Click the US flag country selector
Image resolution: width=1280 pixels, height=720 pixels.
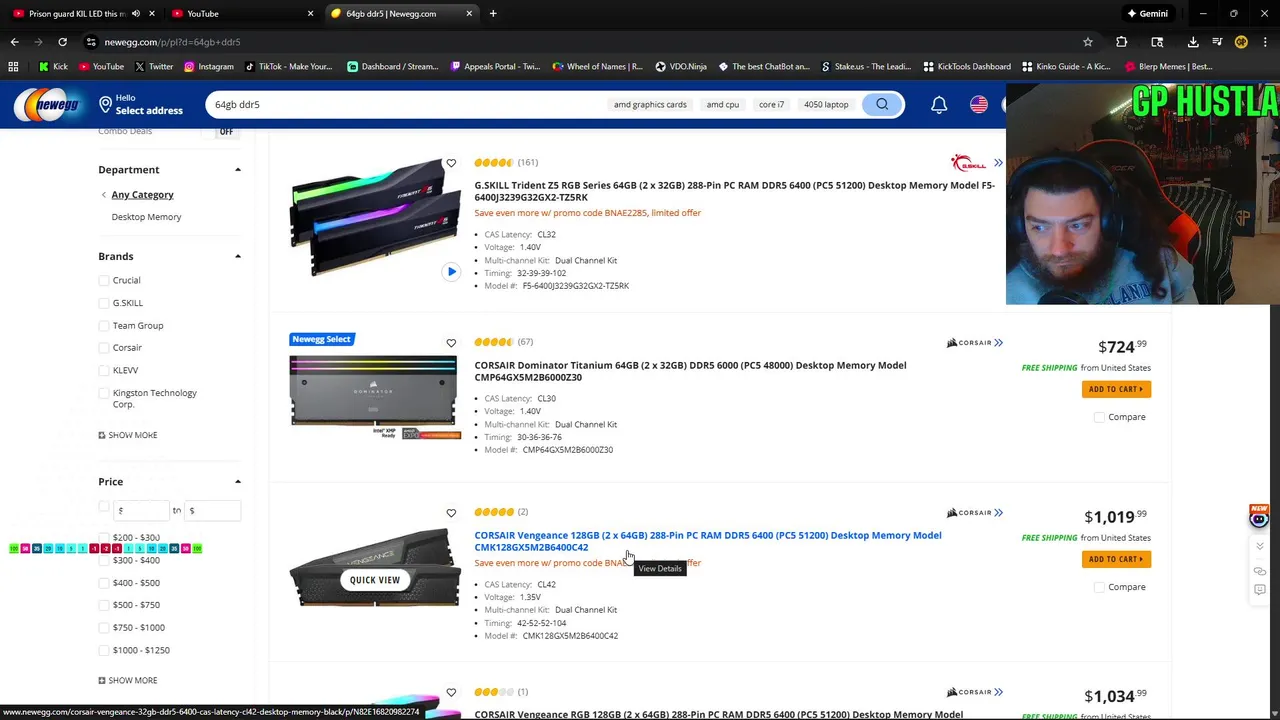coord(979,104)
